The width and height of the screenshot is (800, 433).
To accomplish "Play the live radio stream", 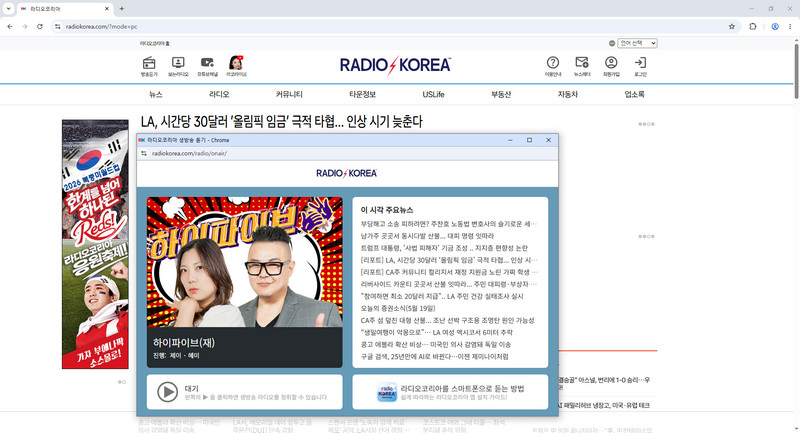I will coord(167,392).
